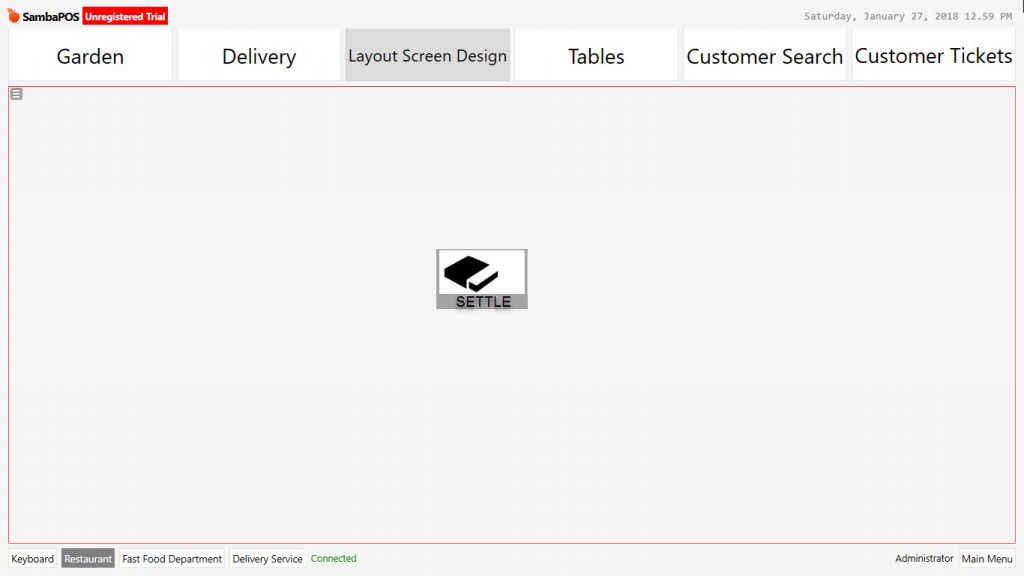Click the Administrator user label

coord(924,558)
